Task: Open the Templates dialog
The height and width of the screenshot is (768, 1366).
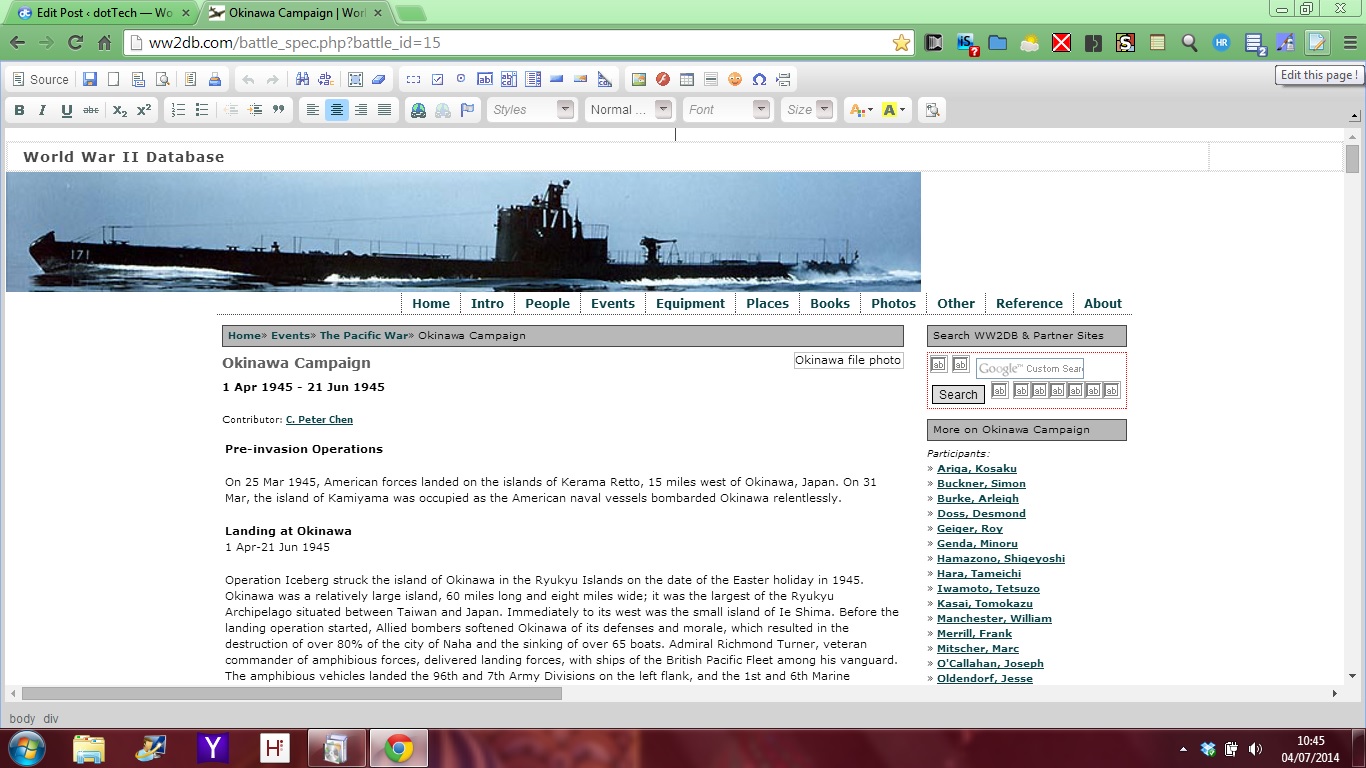Action: coord(191,79)
